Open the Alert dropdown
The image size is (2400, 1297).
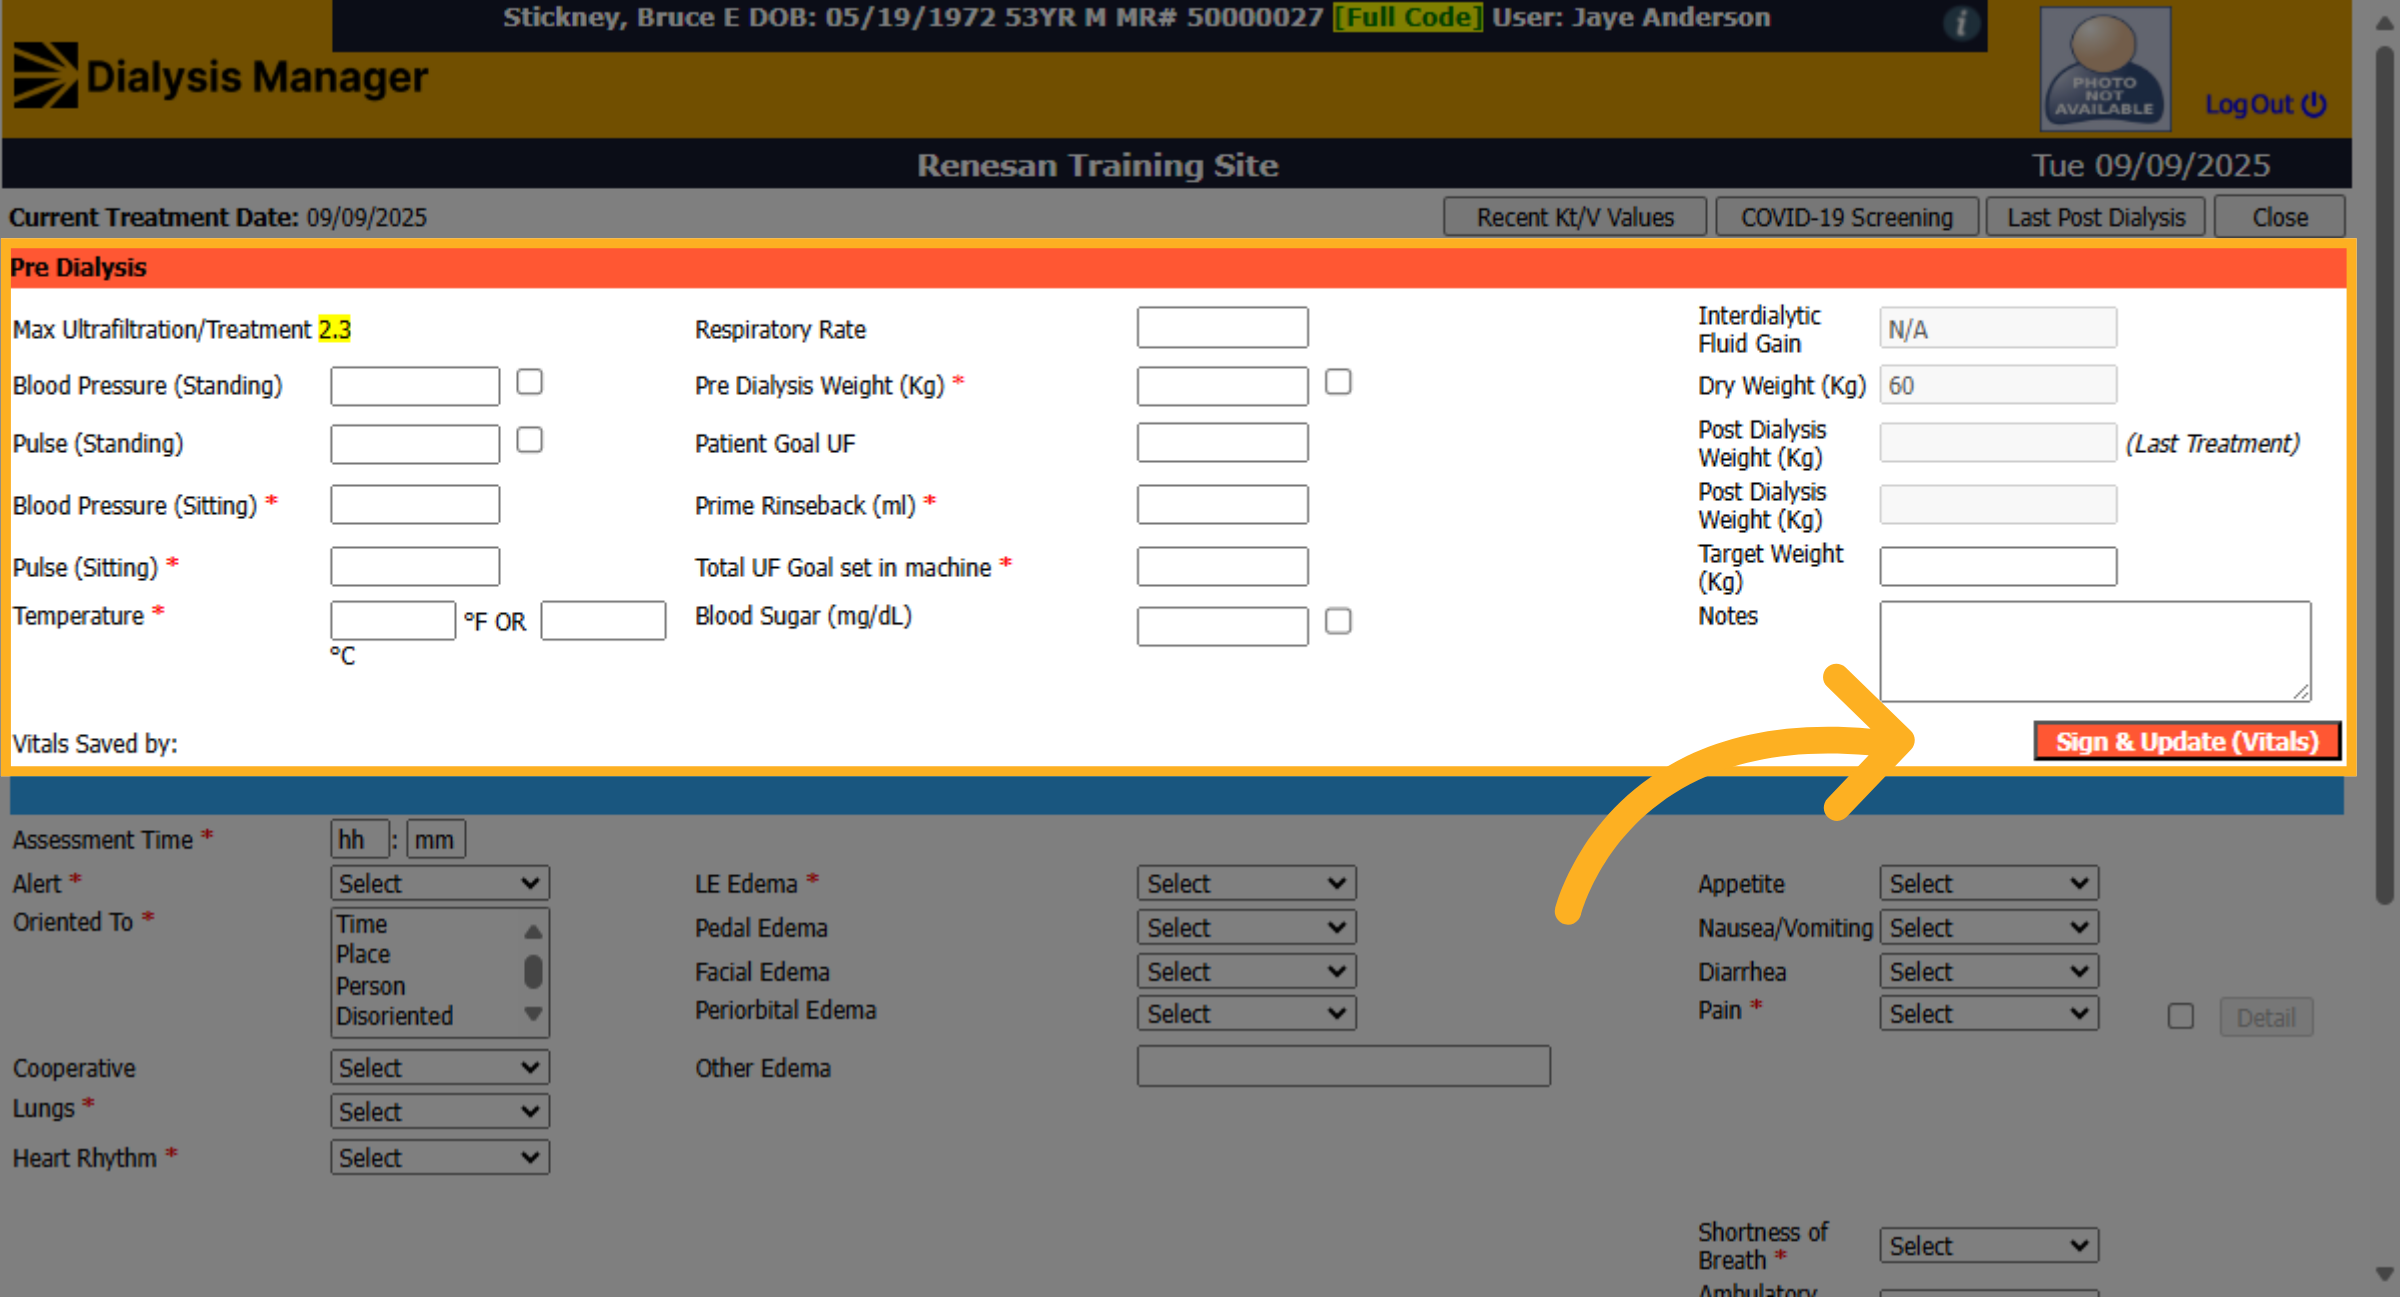pos(440,883)
